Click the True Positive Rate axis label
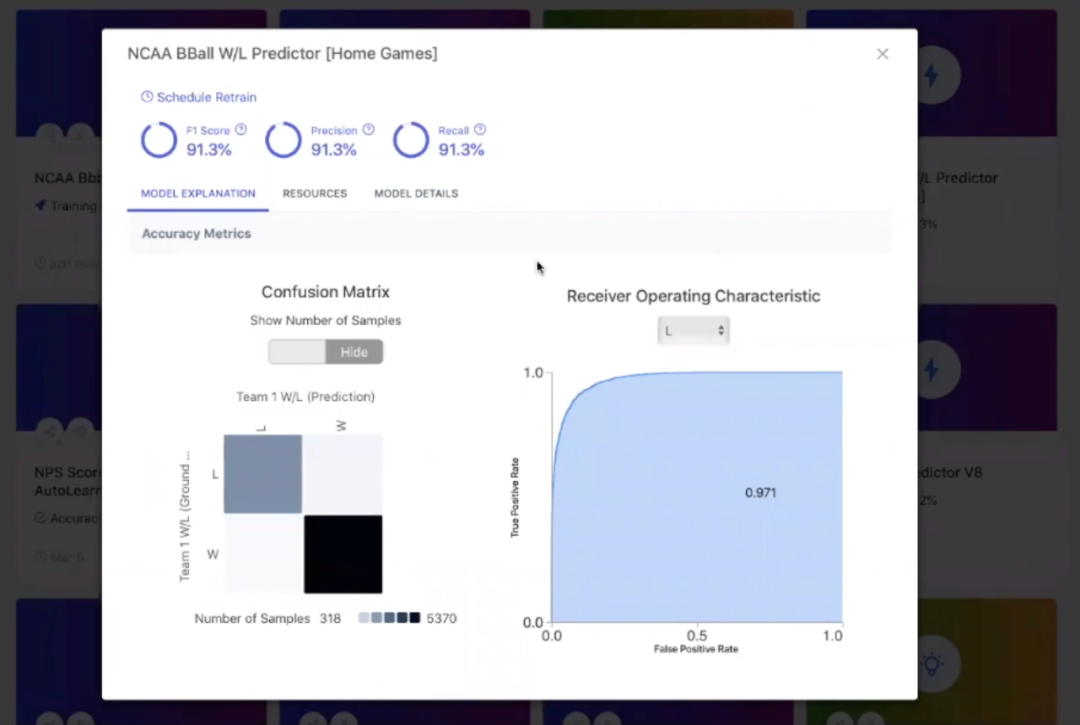Viewport: 1080px width, 725px height. [515, 497]
